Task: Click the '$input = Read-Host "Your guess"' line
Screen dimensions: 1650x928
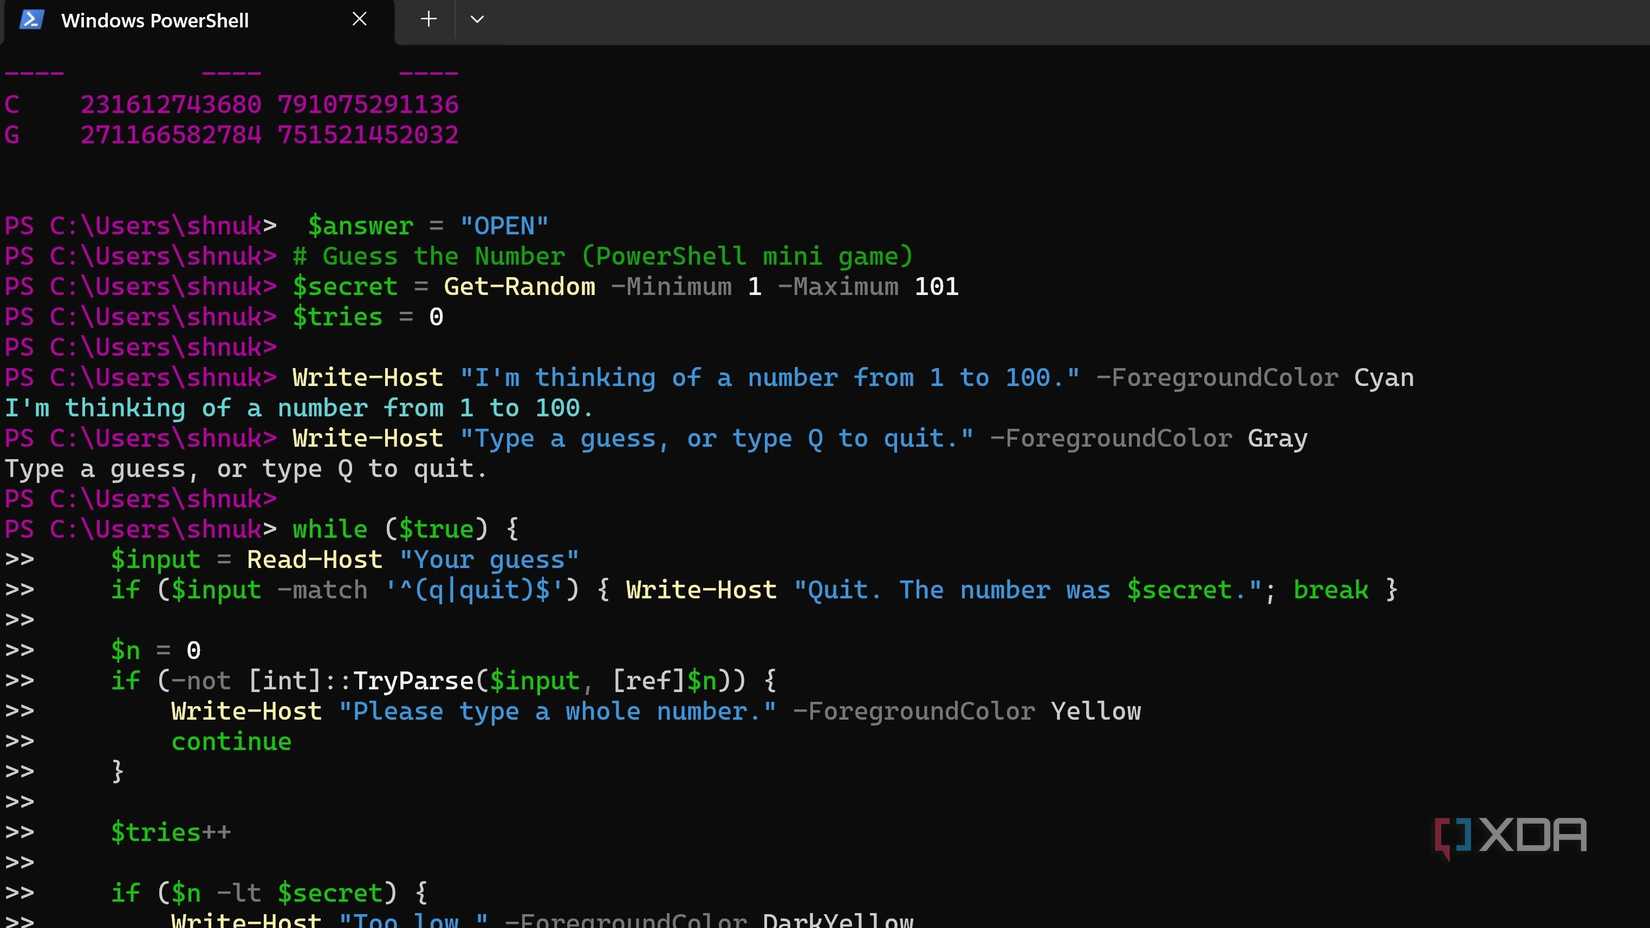Action: [345, 560]
